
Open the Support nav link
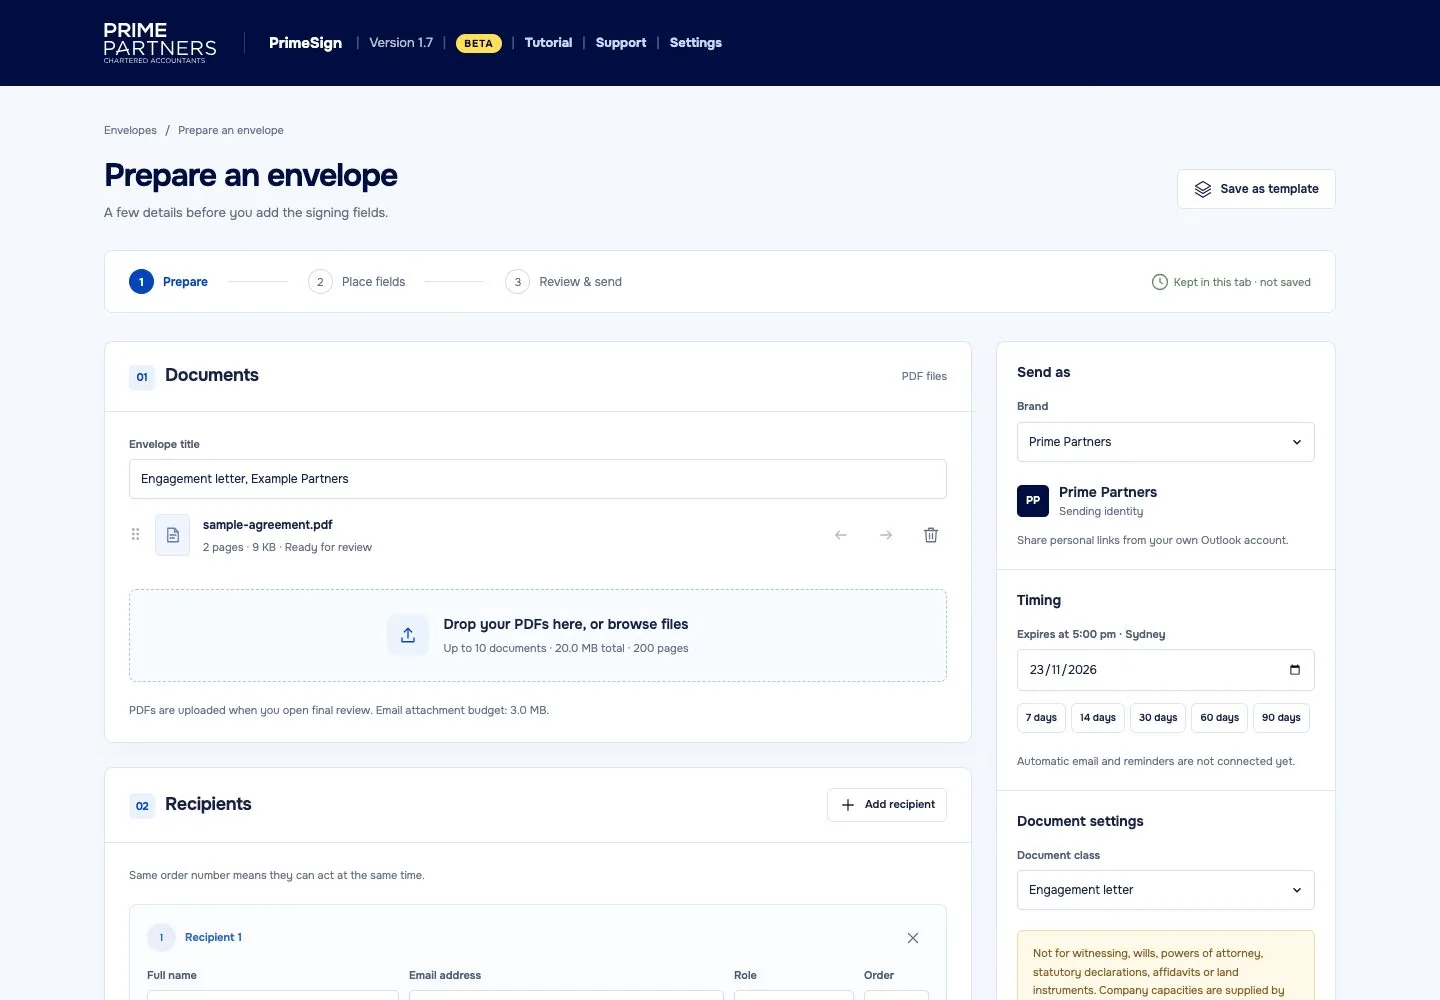[x=621, y=43]
